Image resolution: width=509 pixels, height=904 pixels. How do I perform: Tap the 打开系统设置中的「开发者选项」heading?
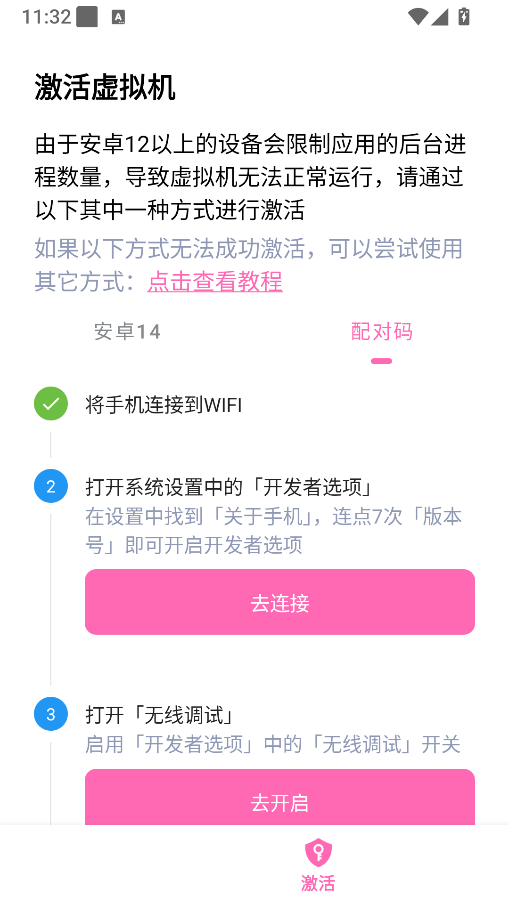tap(230, 487)
